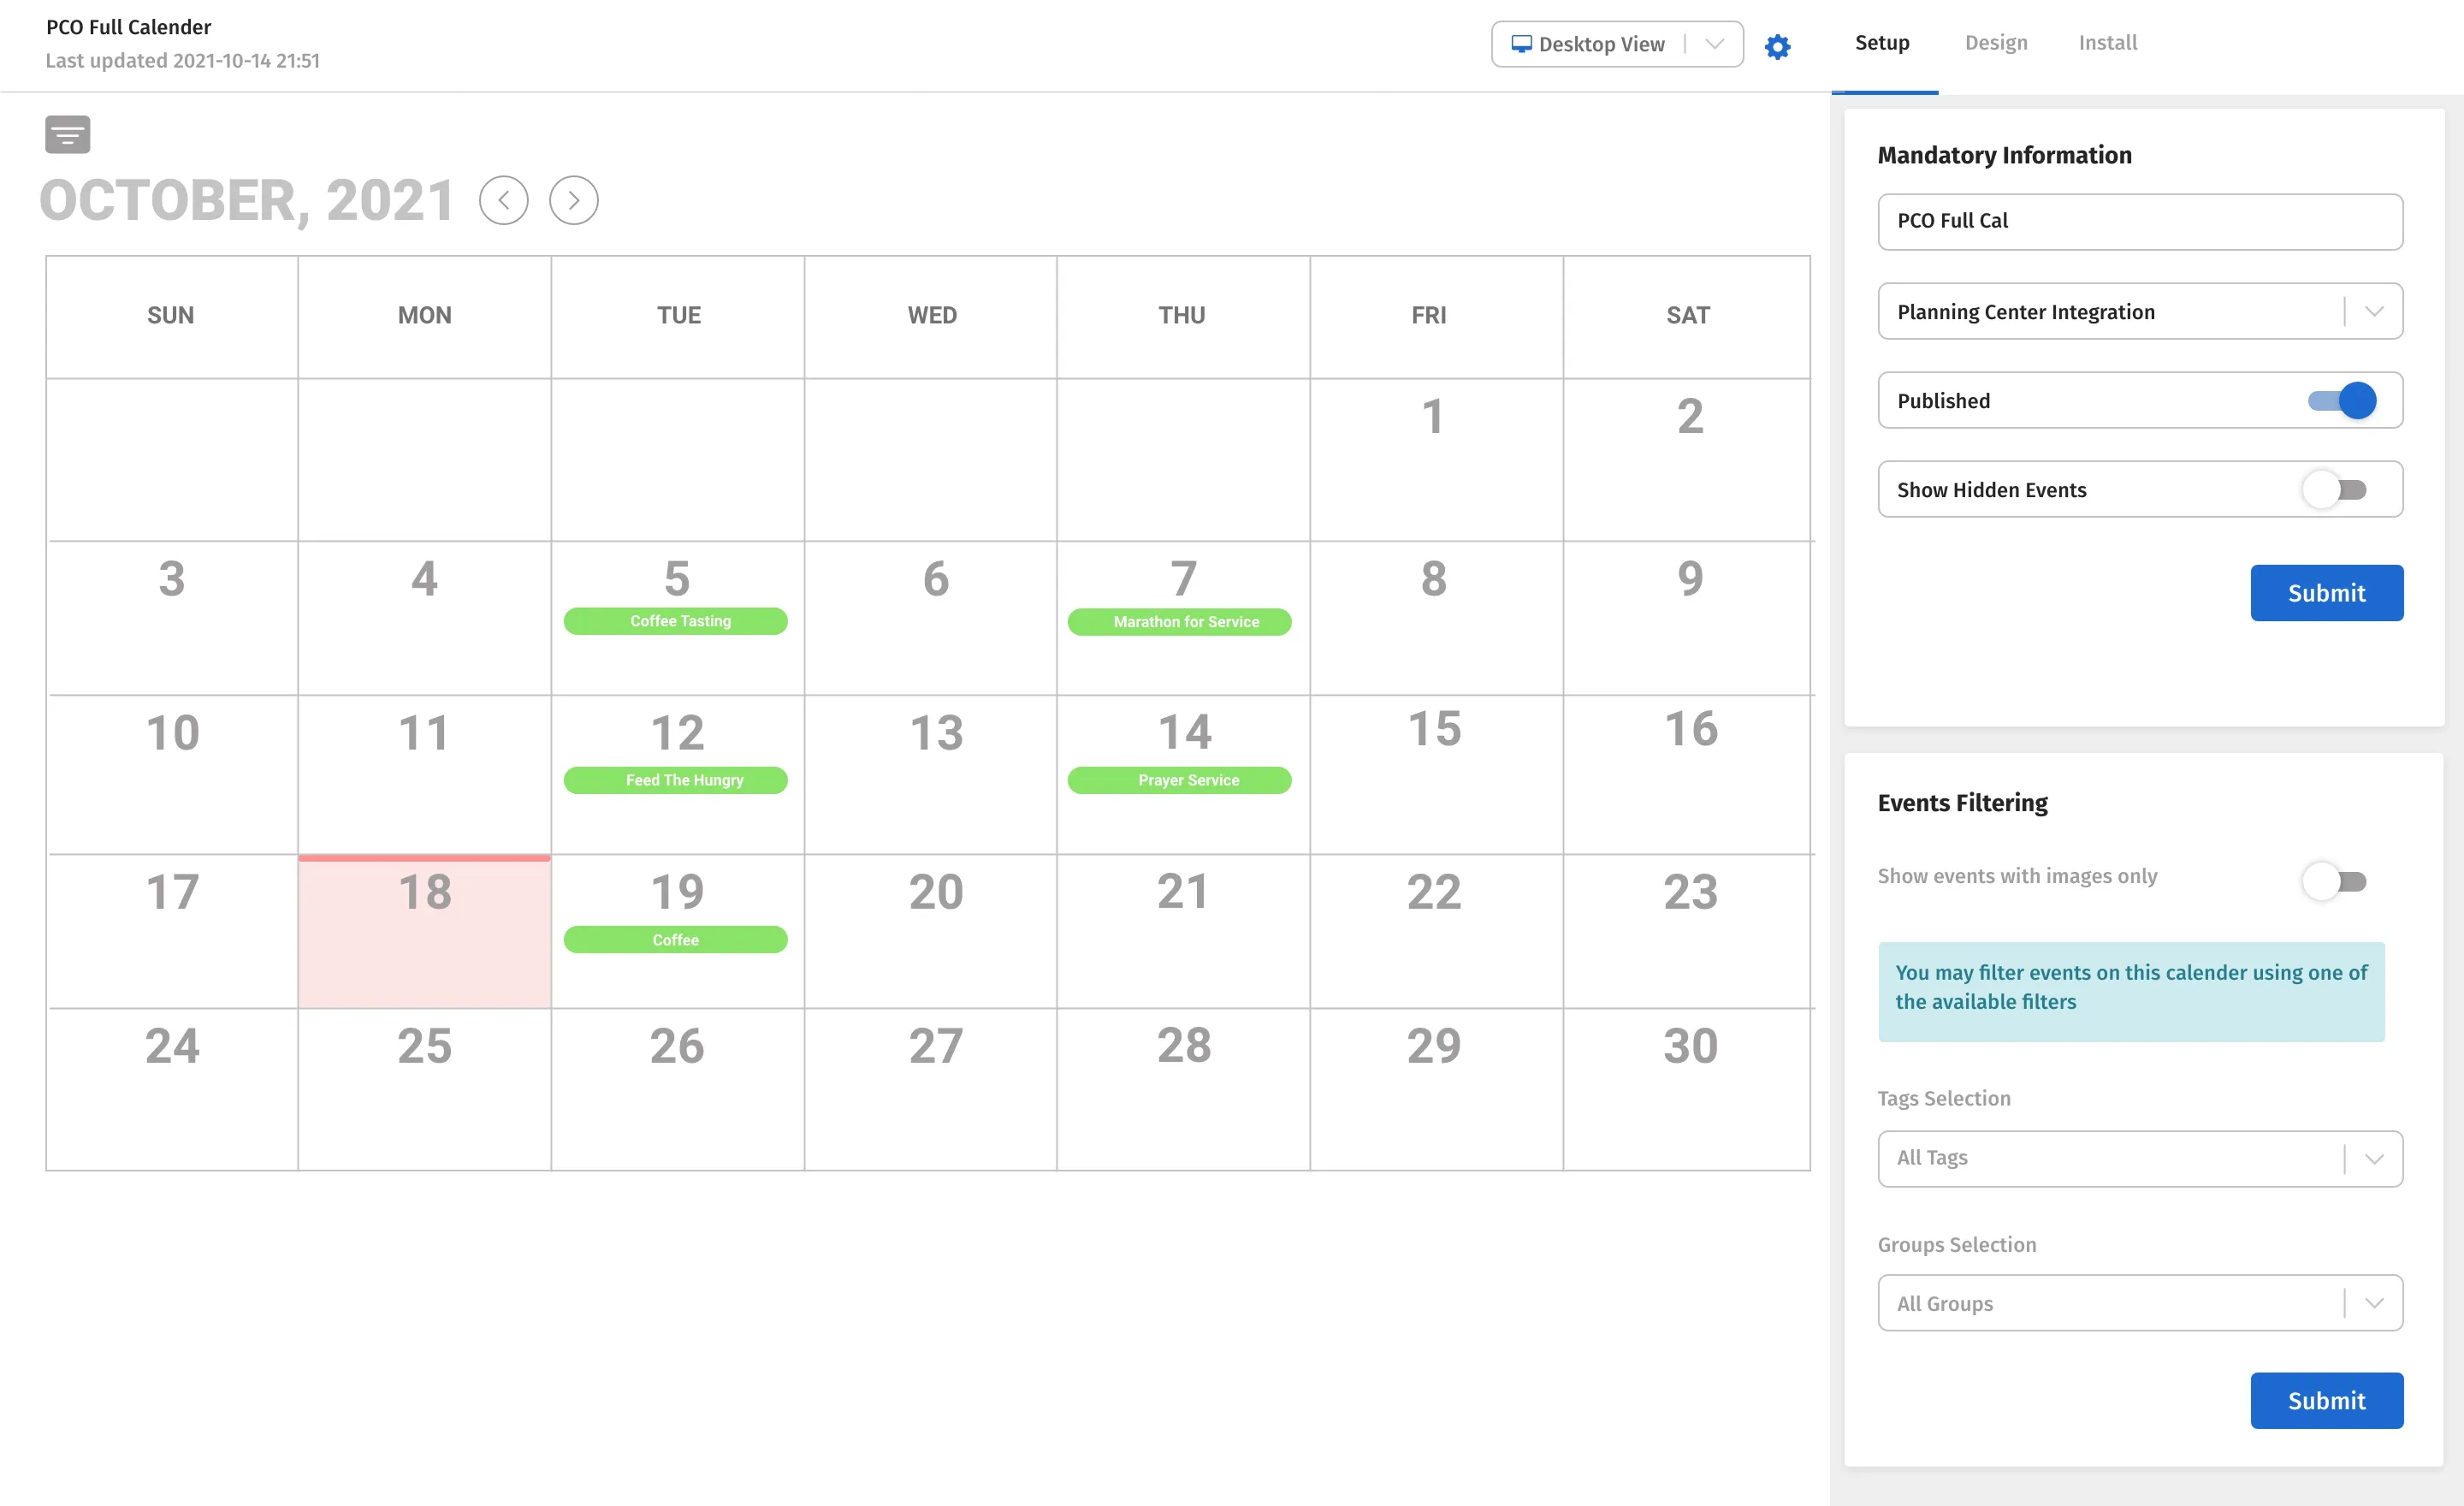Click the PCO Full Cal name input field
This screenshot has width=2464, height=1506.
tap(2139, 221)
